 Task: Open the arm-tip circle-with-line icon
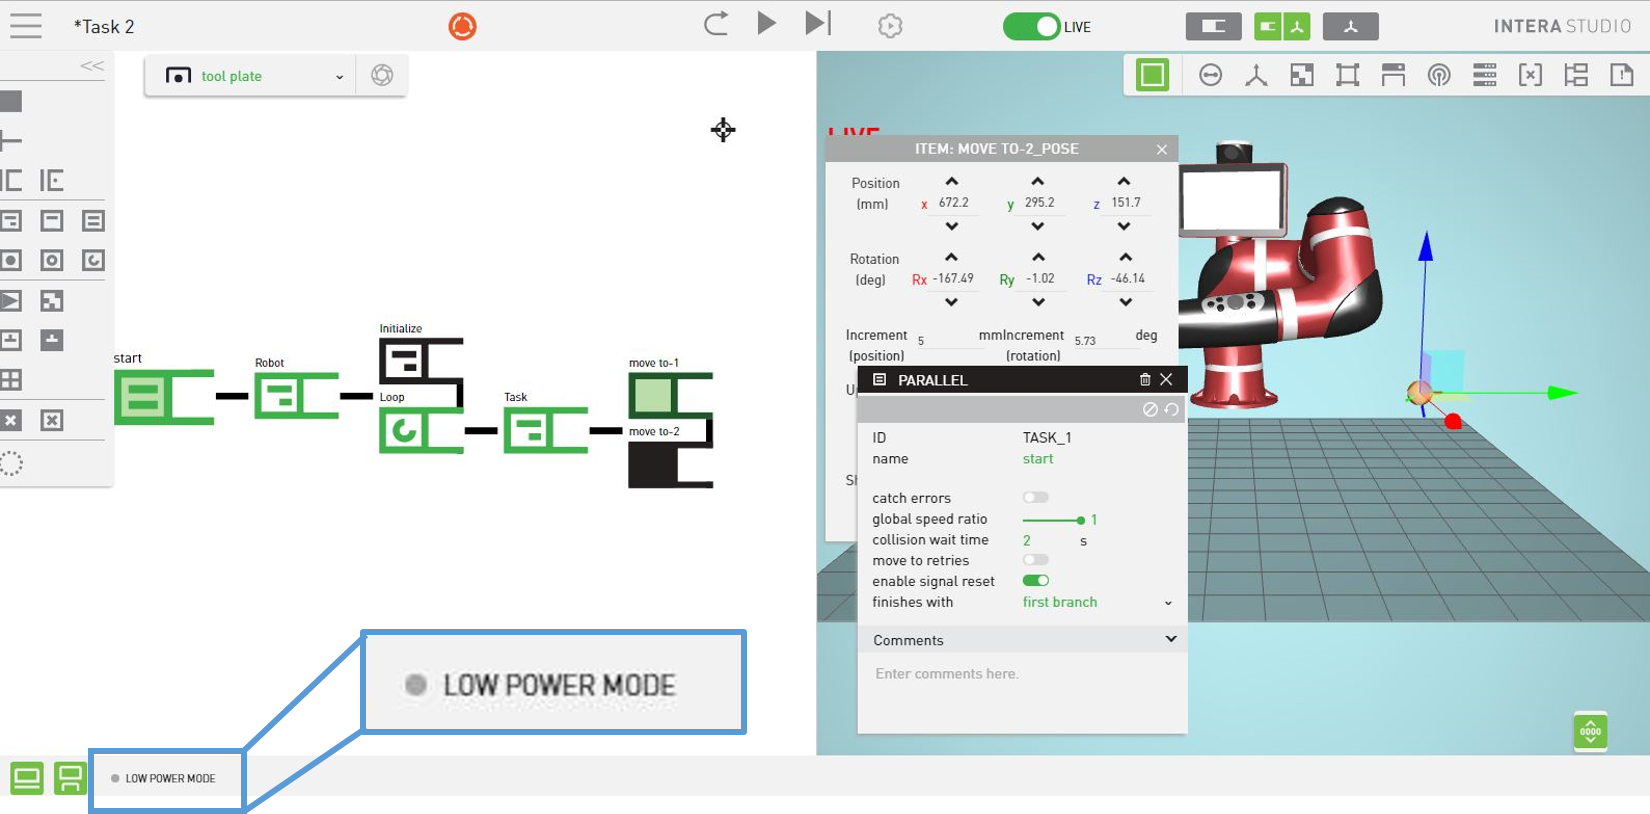pos(1210,75)
